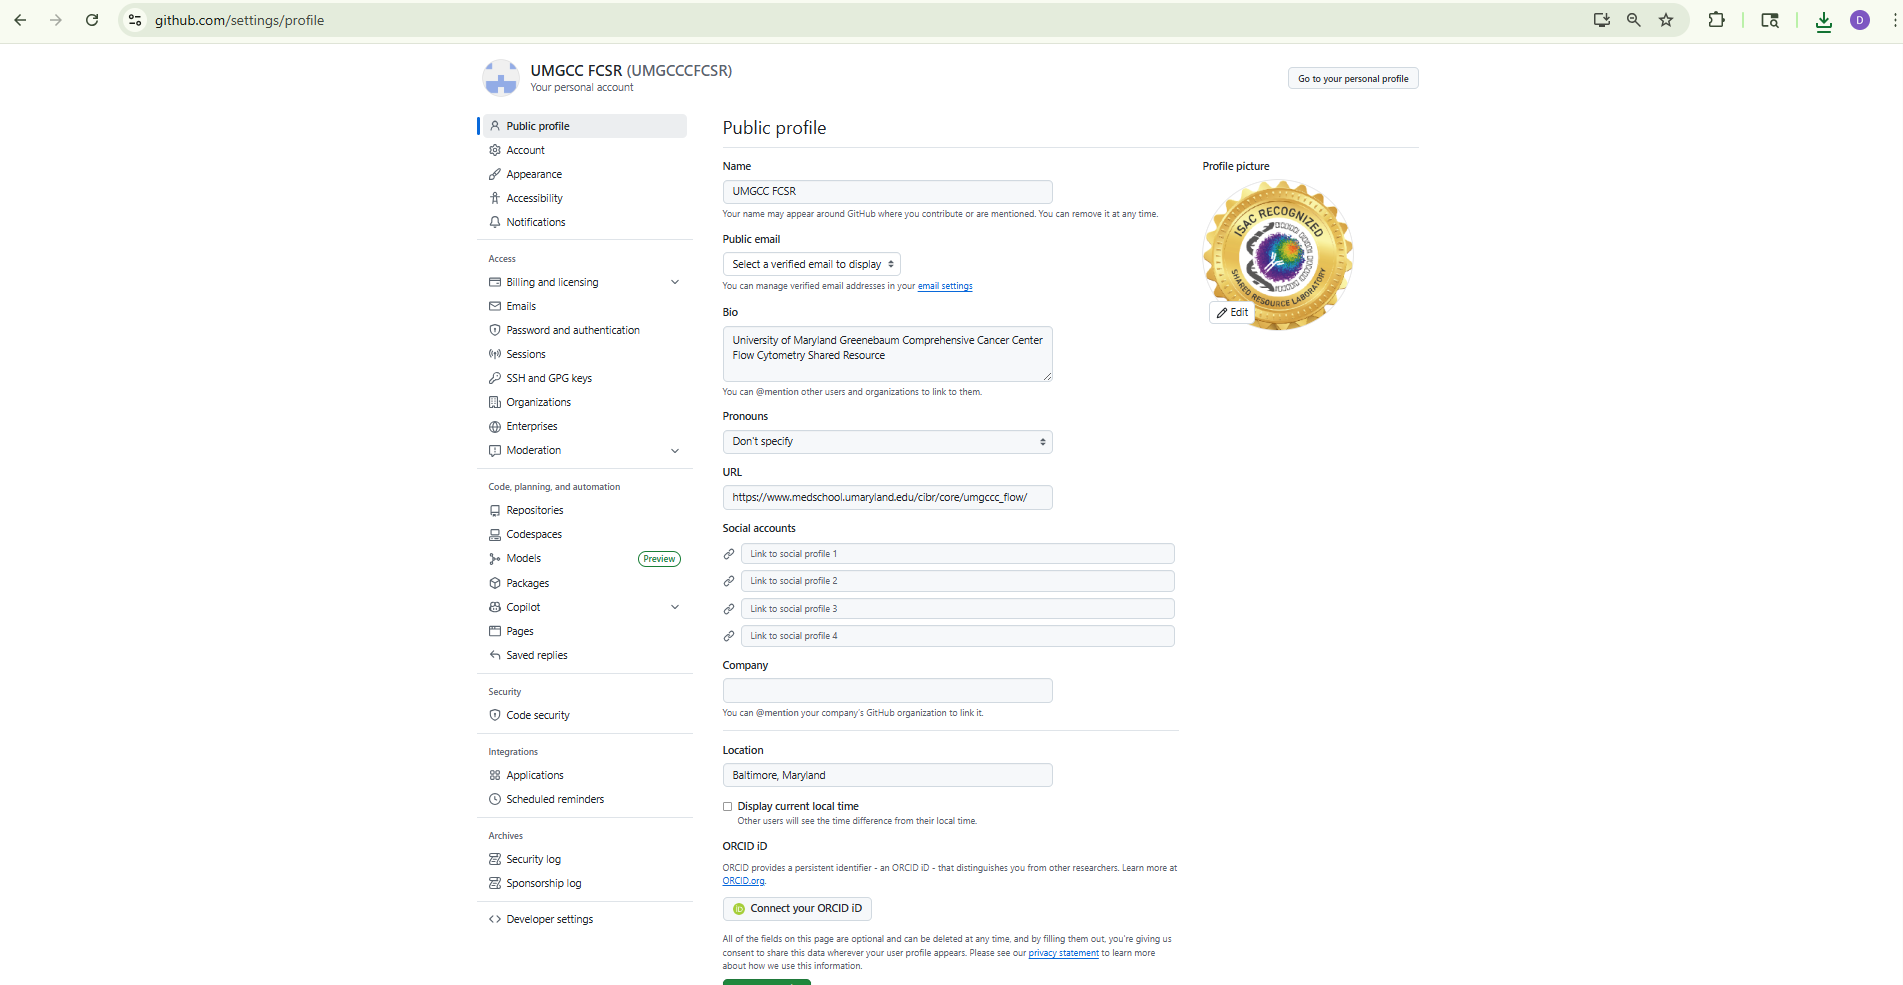Expand the Billing and licensing section
The image size is (1903, 985).
click(x=675, y=282)
